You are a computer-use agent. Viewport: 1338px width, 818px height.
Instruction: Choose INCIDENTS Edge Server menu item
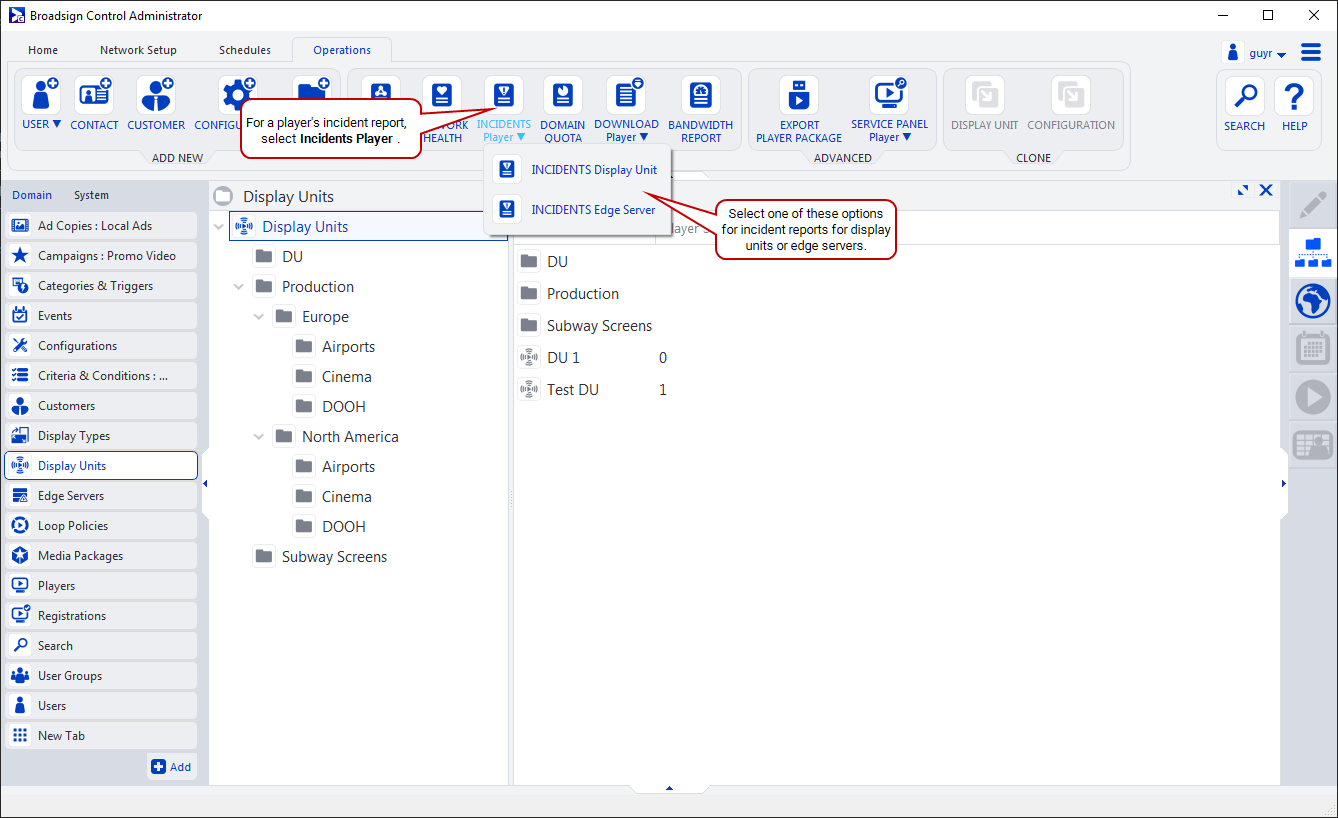click(x=577, y=210)
